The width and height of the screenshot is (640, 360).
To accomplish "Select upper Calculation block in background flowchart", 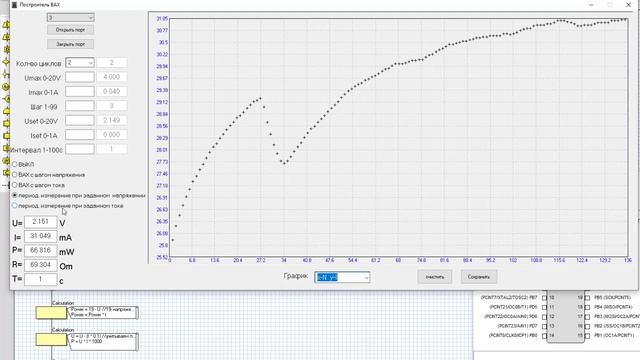I will point(51,313).
